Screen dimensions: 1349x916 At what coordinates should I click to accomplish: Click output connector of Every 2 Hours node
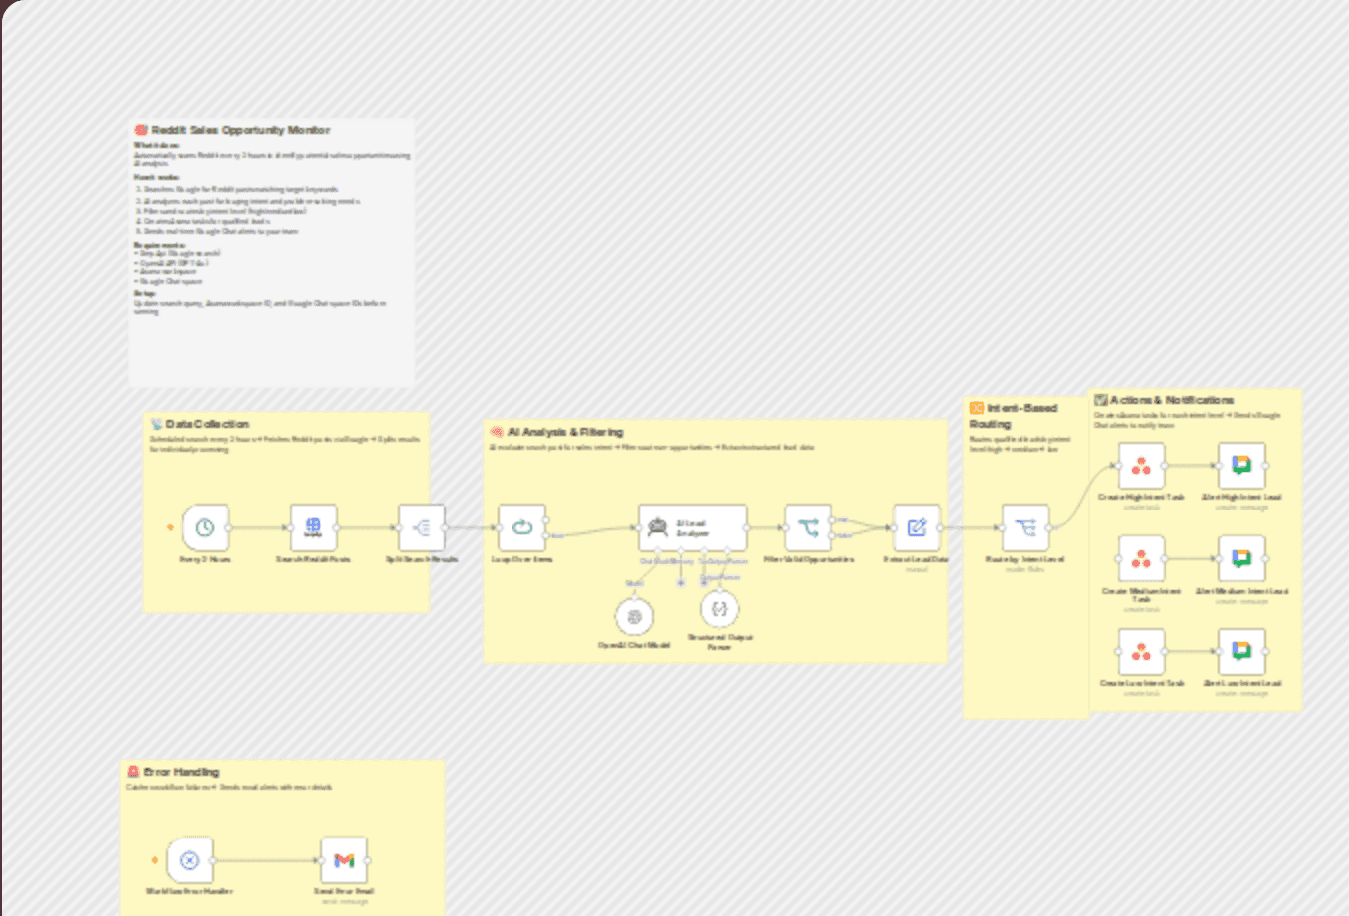[x=230, y=527]
